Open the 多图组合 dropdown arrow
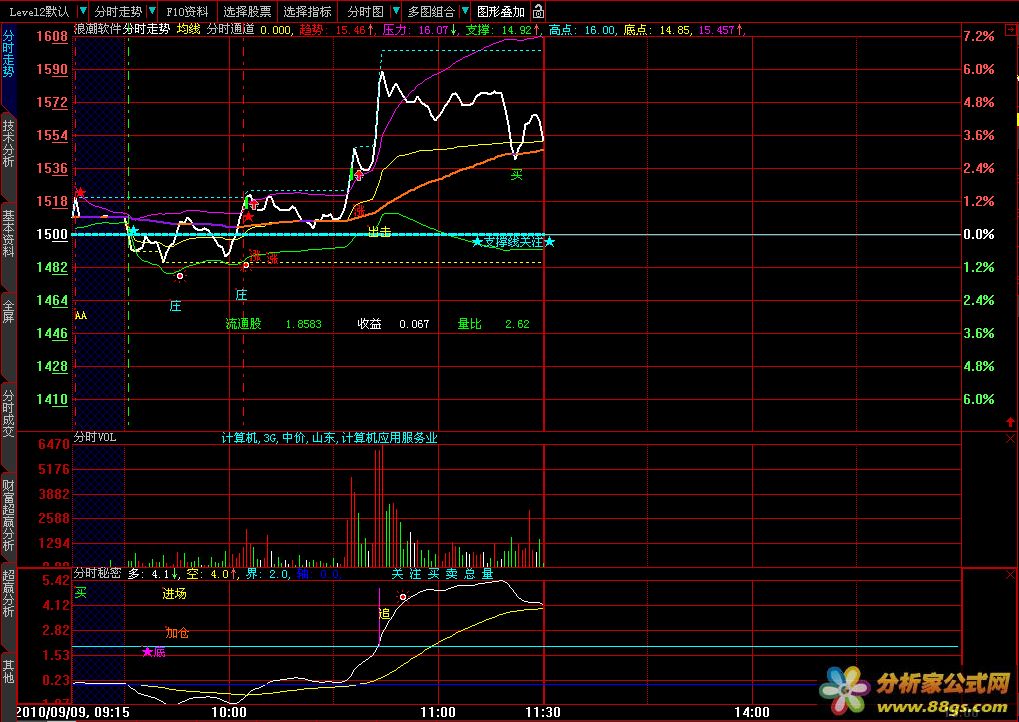Viewport: 1019px width, 722px height. pyautogui.click(x=465, y=12)
